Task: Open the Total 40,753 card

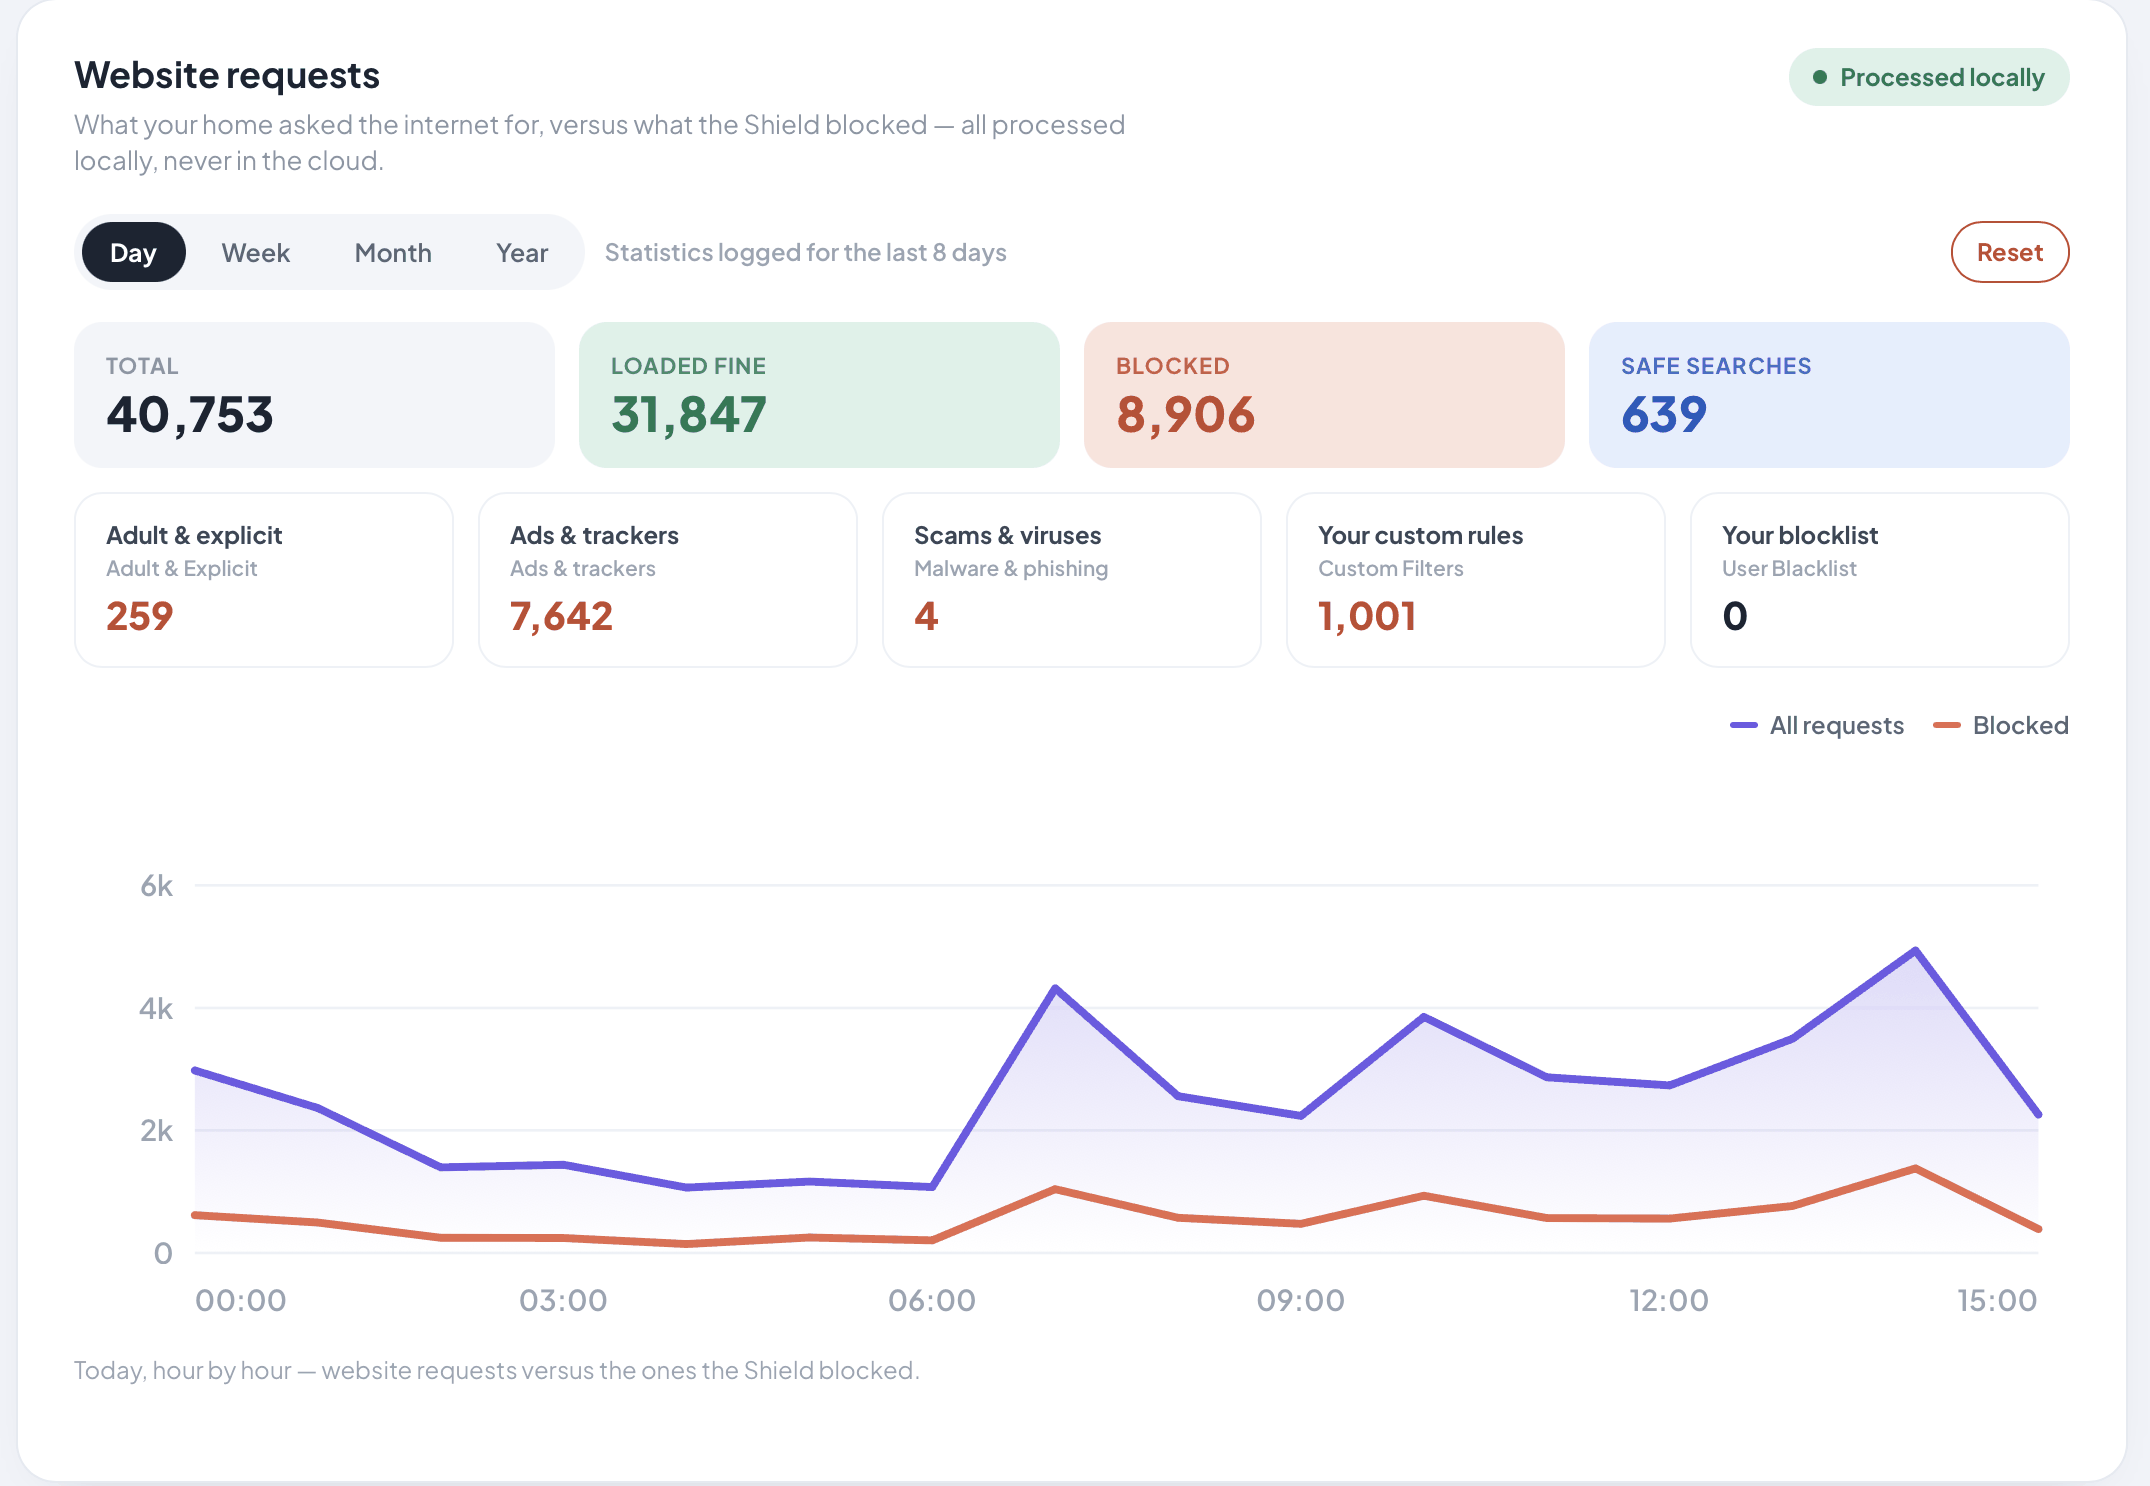Action: [314, 395]
